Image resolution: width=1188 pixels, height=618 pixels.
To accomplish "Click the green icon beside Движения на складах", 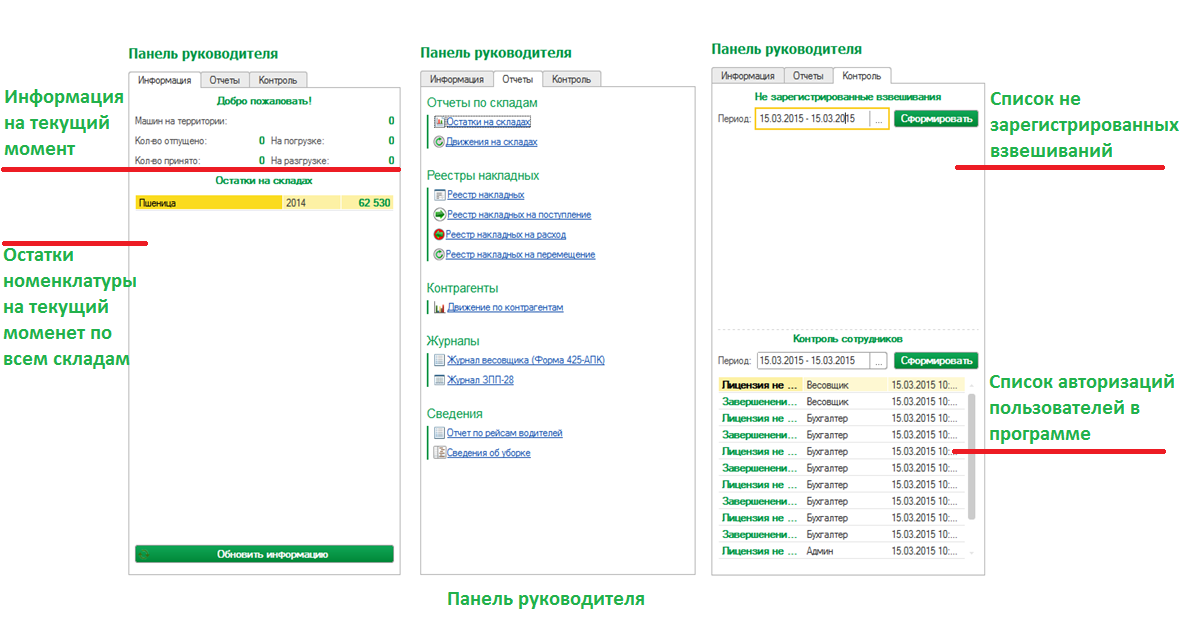I will [439, 142].
